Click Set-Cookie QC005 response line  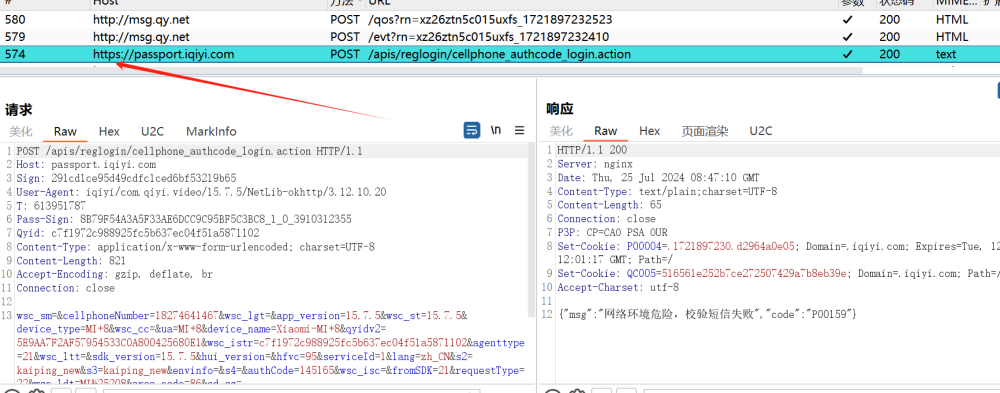(778, 274)
